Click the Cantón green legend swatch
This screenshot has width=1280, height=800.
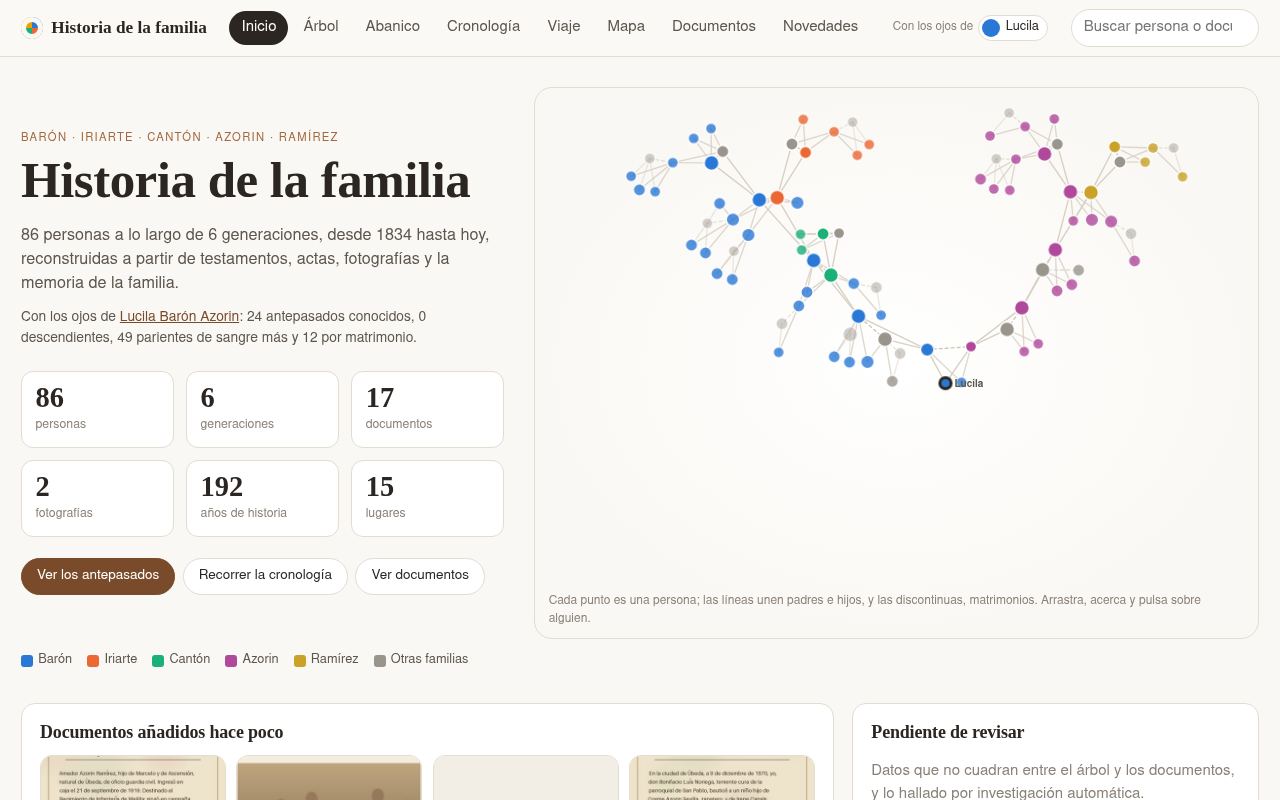pos(158,661)
